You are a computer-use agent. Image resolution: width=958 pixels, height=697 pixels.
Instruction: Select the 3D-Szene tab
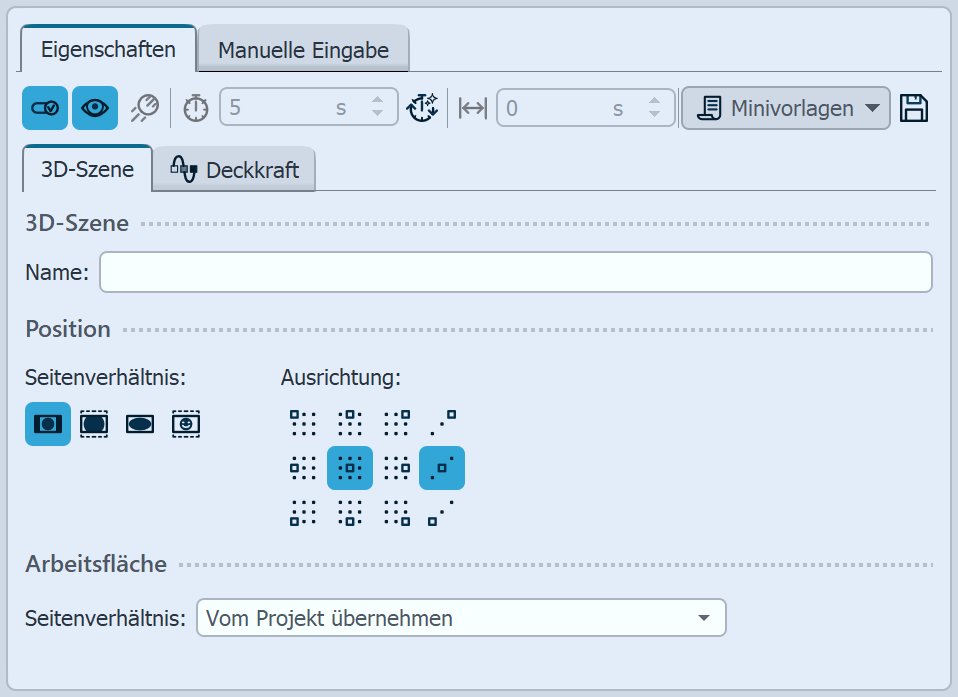click(x=87, y=169)
